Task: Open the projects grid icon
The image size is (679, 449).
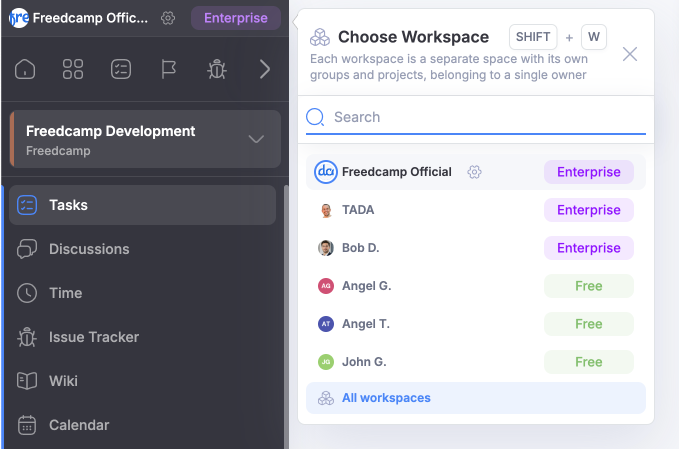Action: tap(73, 69)
